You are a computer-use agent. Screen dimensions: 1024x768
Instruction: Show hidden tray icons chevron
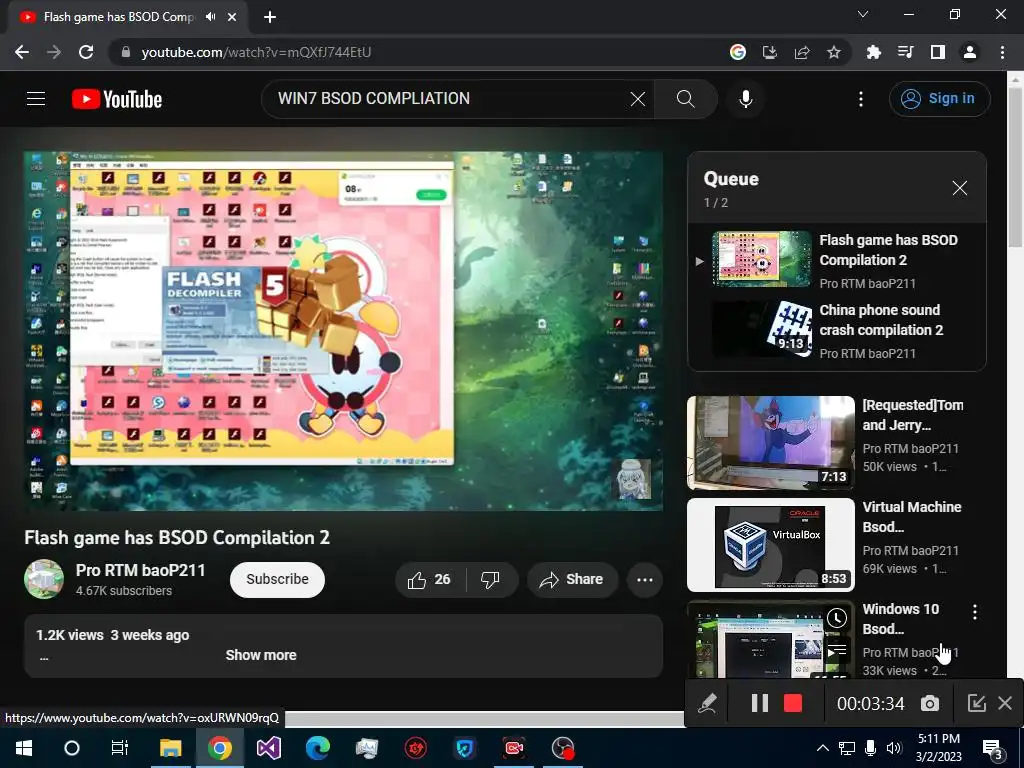coord(823,748)
